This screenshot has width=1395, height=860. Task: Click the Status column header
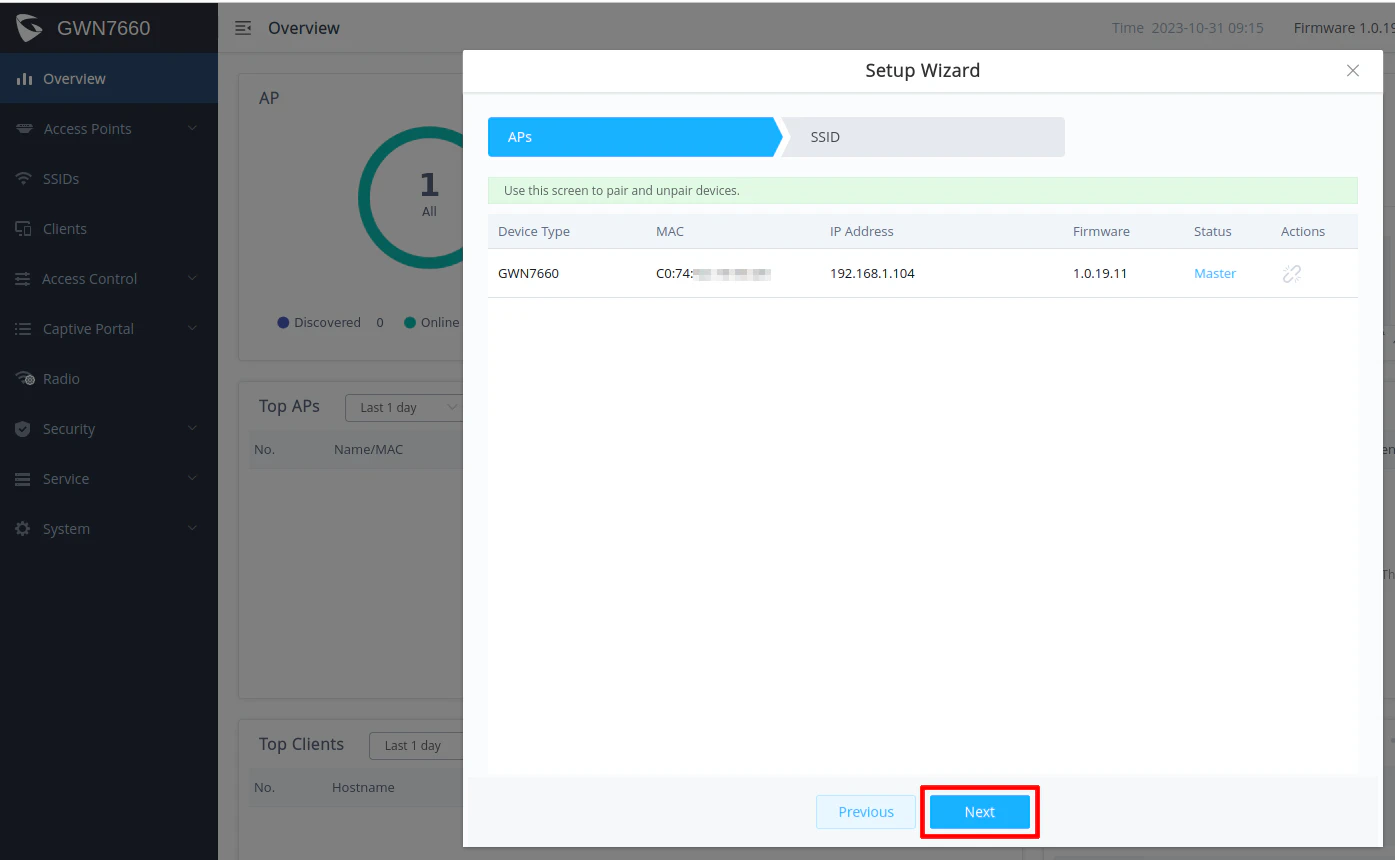click(1213, 231)
